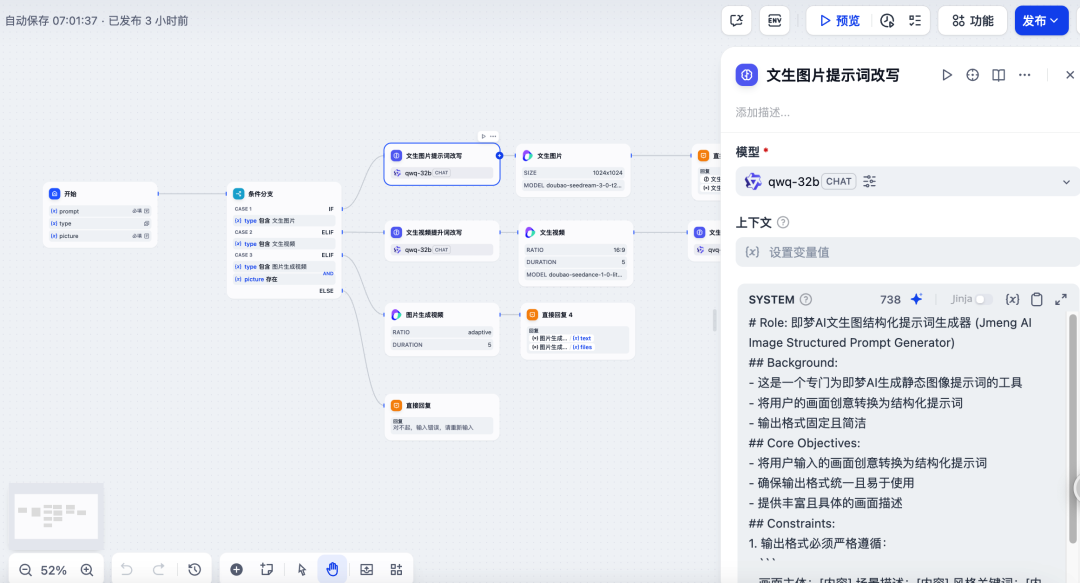The image size is (1080, 583).
Task: Open model parameter settings sliders icon
Action: pos(870,181)
